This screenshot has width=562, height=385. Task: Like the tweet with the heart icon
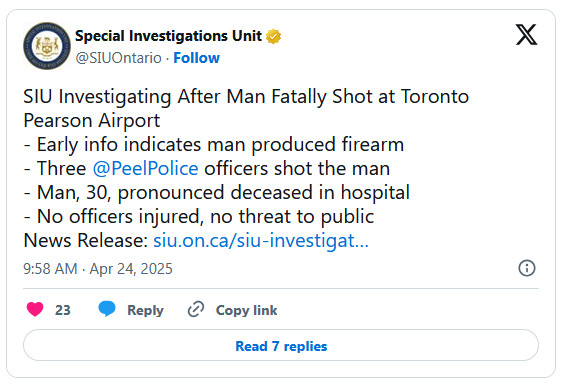click(35, 309)
